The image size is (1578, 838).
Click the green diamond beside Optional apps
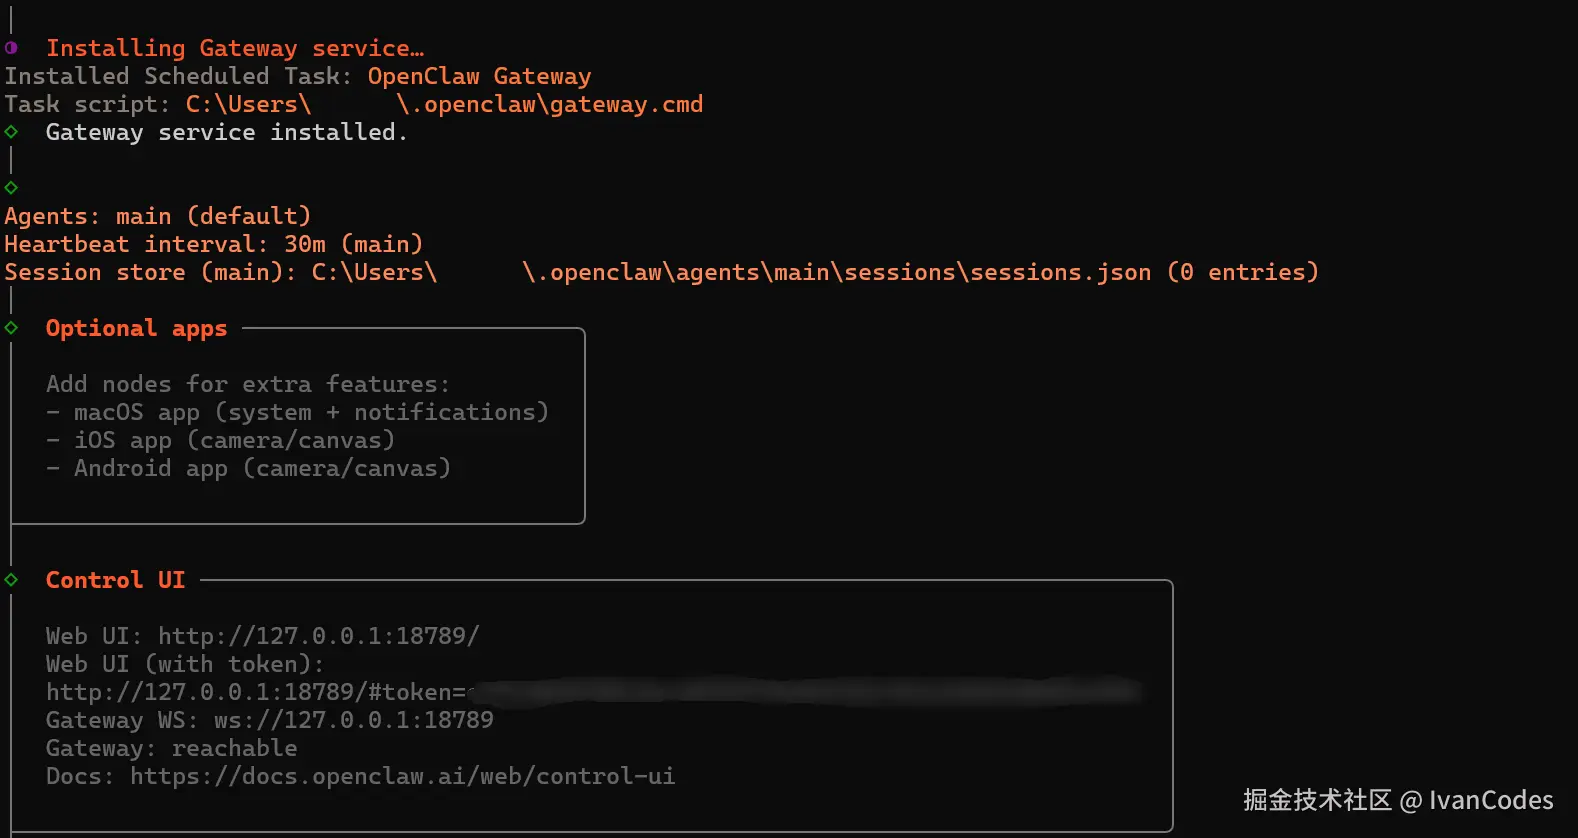(x=11, y=328)
